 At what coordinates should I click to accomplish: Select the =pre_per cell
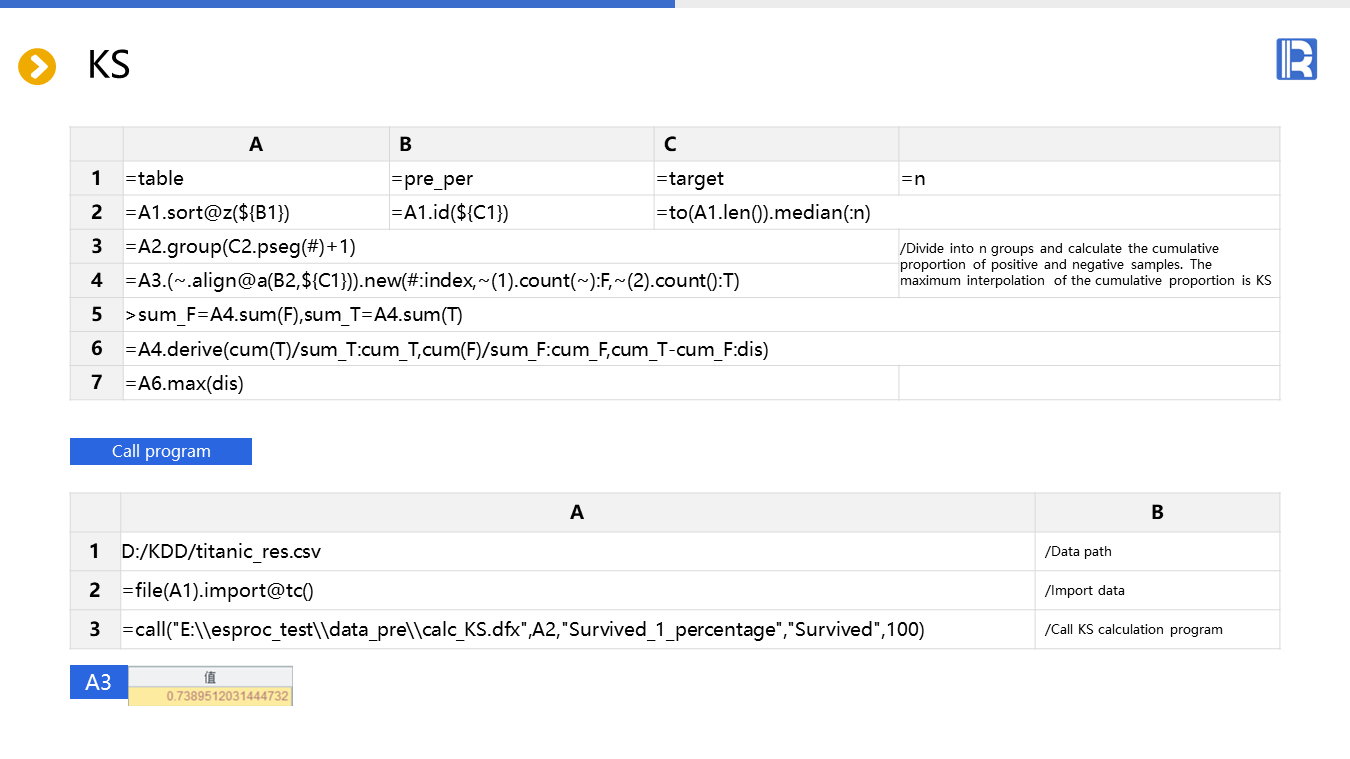(x=521, y=179)
